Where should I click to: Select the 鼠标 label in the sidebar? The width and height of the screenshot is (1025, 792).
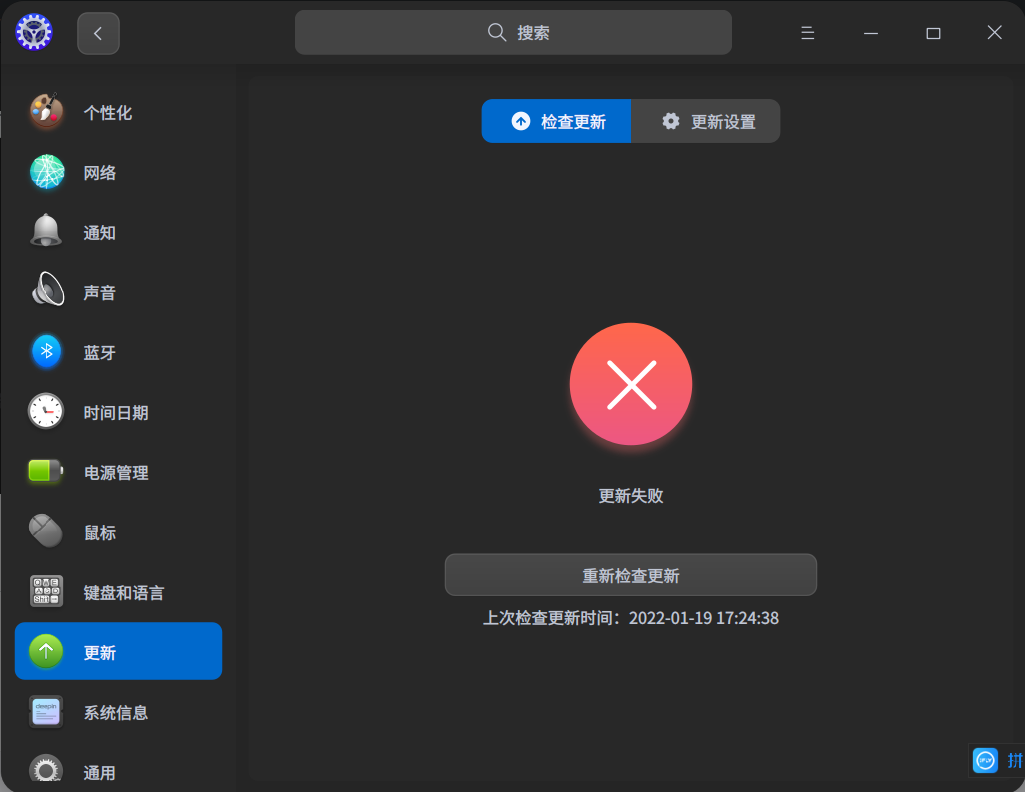(99, 533)
